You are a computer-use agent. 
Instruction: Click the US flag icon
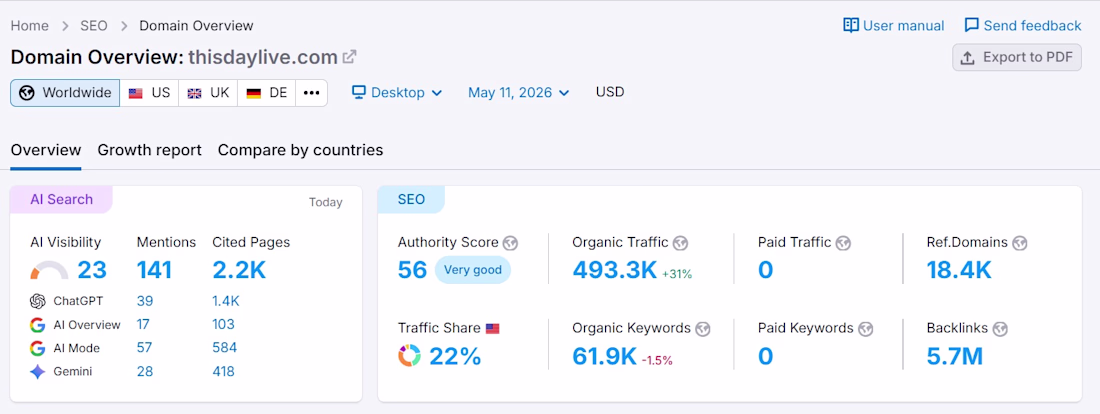click(136, 93)
